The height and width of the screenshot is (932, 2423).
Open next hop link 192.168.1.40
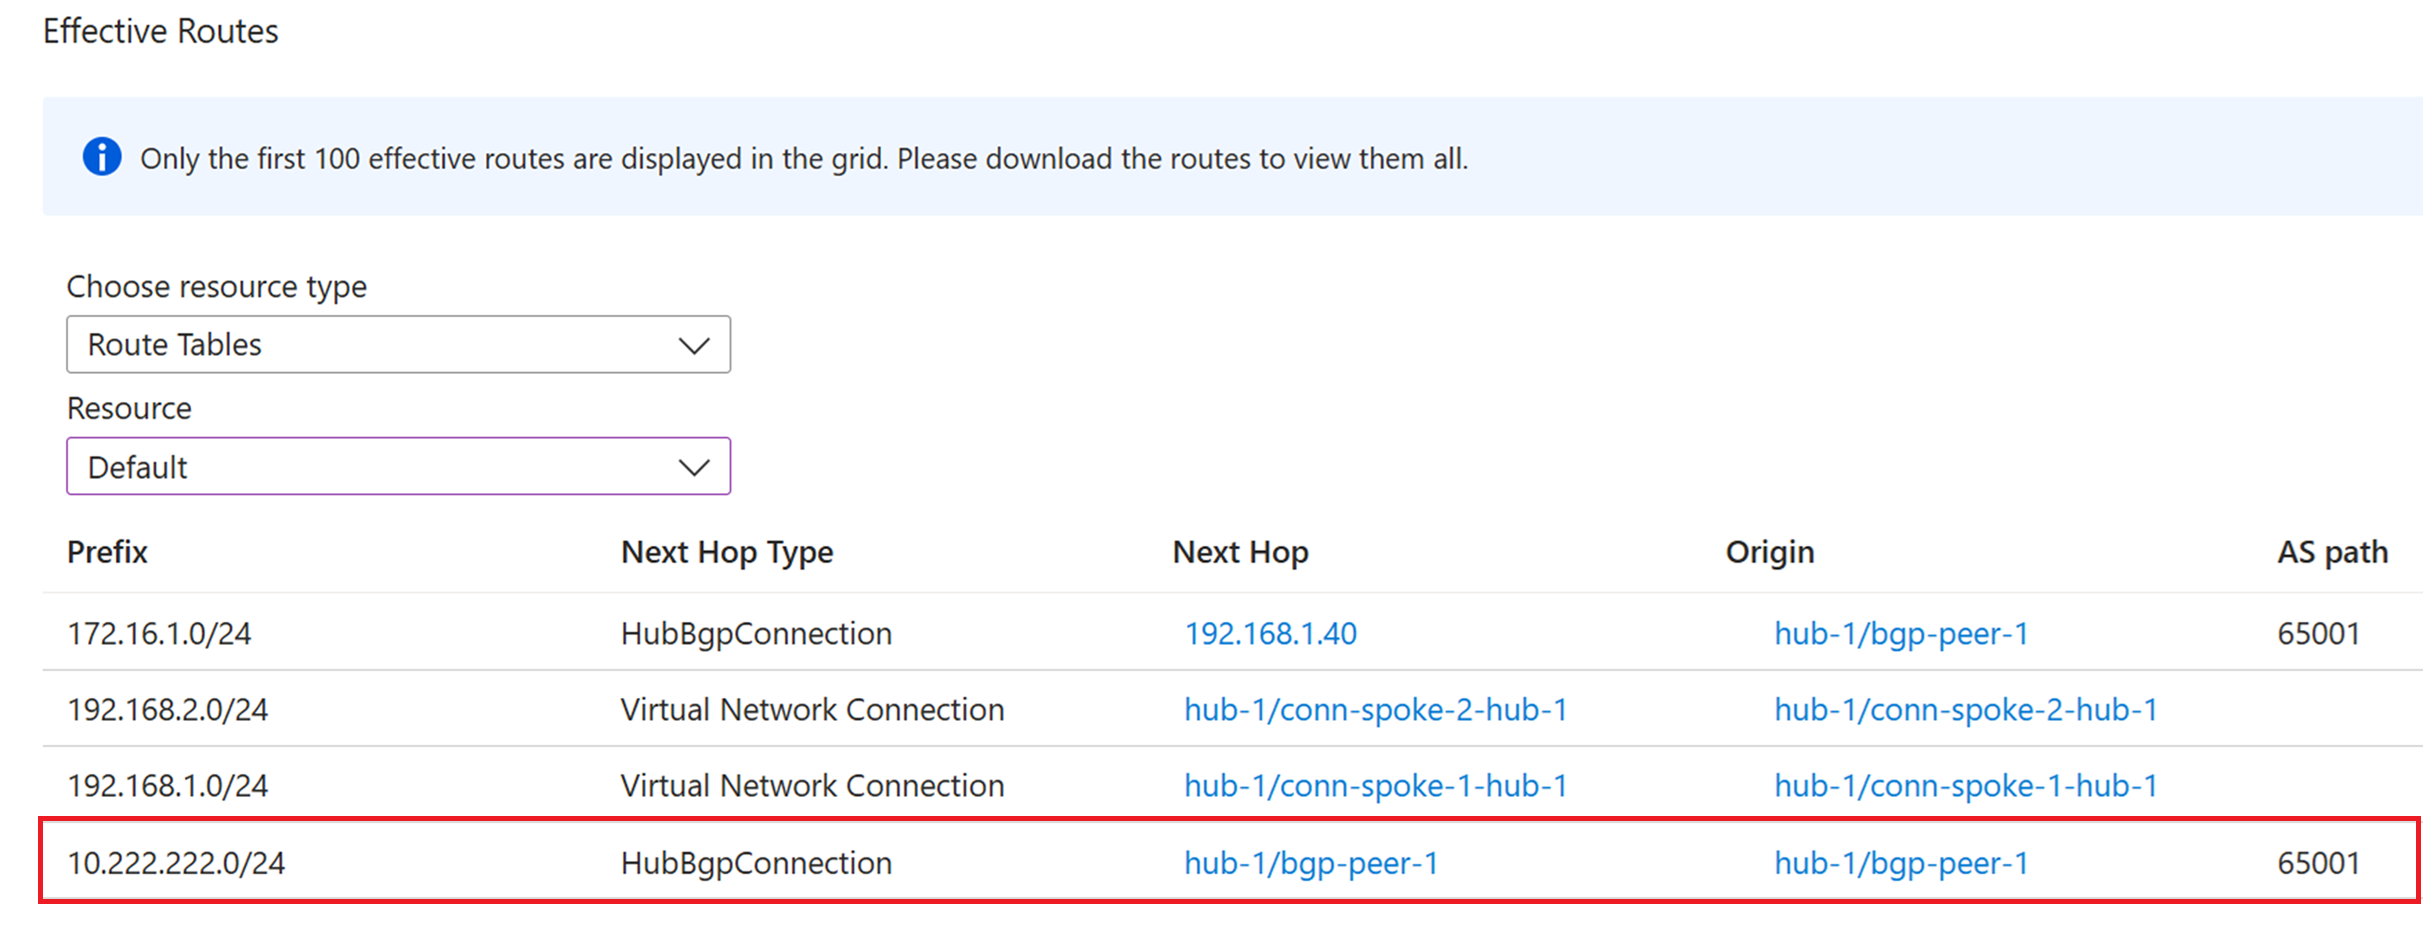pos(1270,634)
